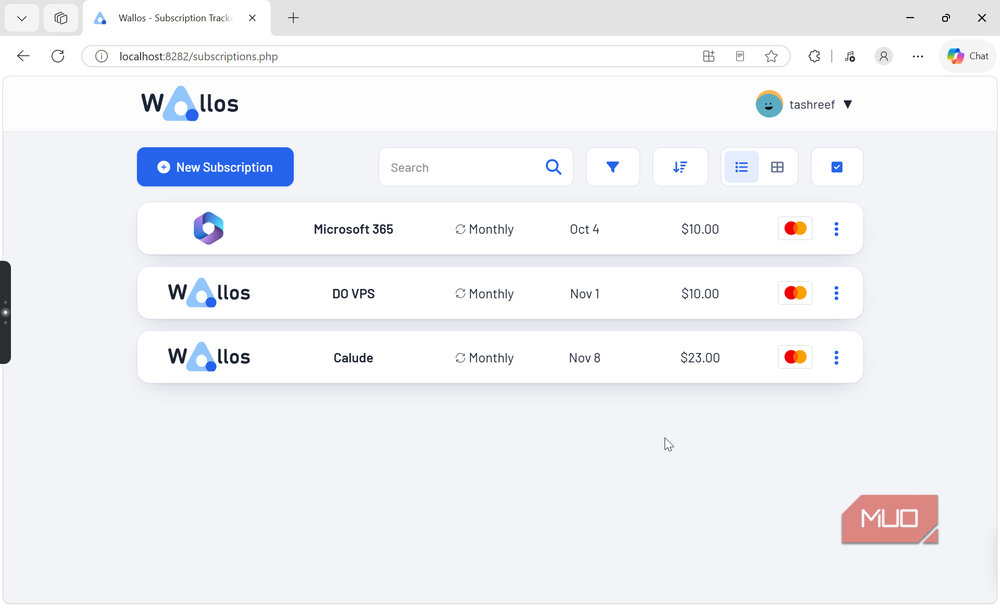Click the DO VPS Wallos logo
The image size is (1000, 606).
tap(209, 293)
